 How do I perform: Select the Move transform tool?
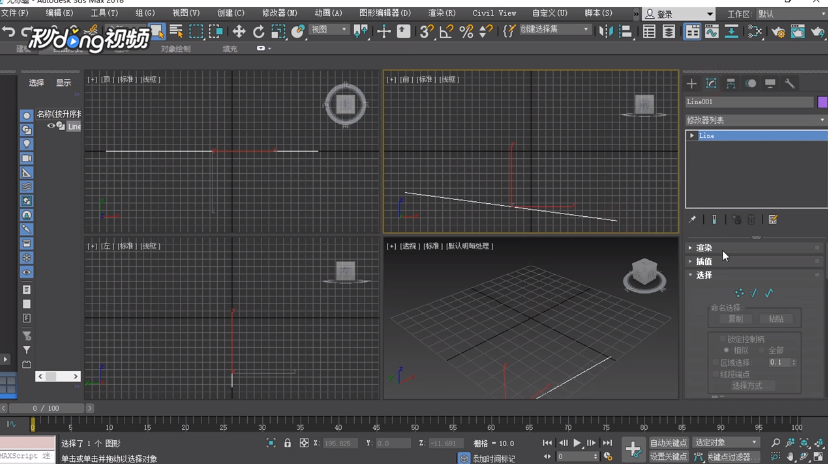pos(239,32)
